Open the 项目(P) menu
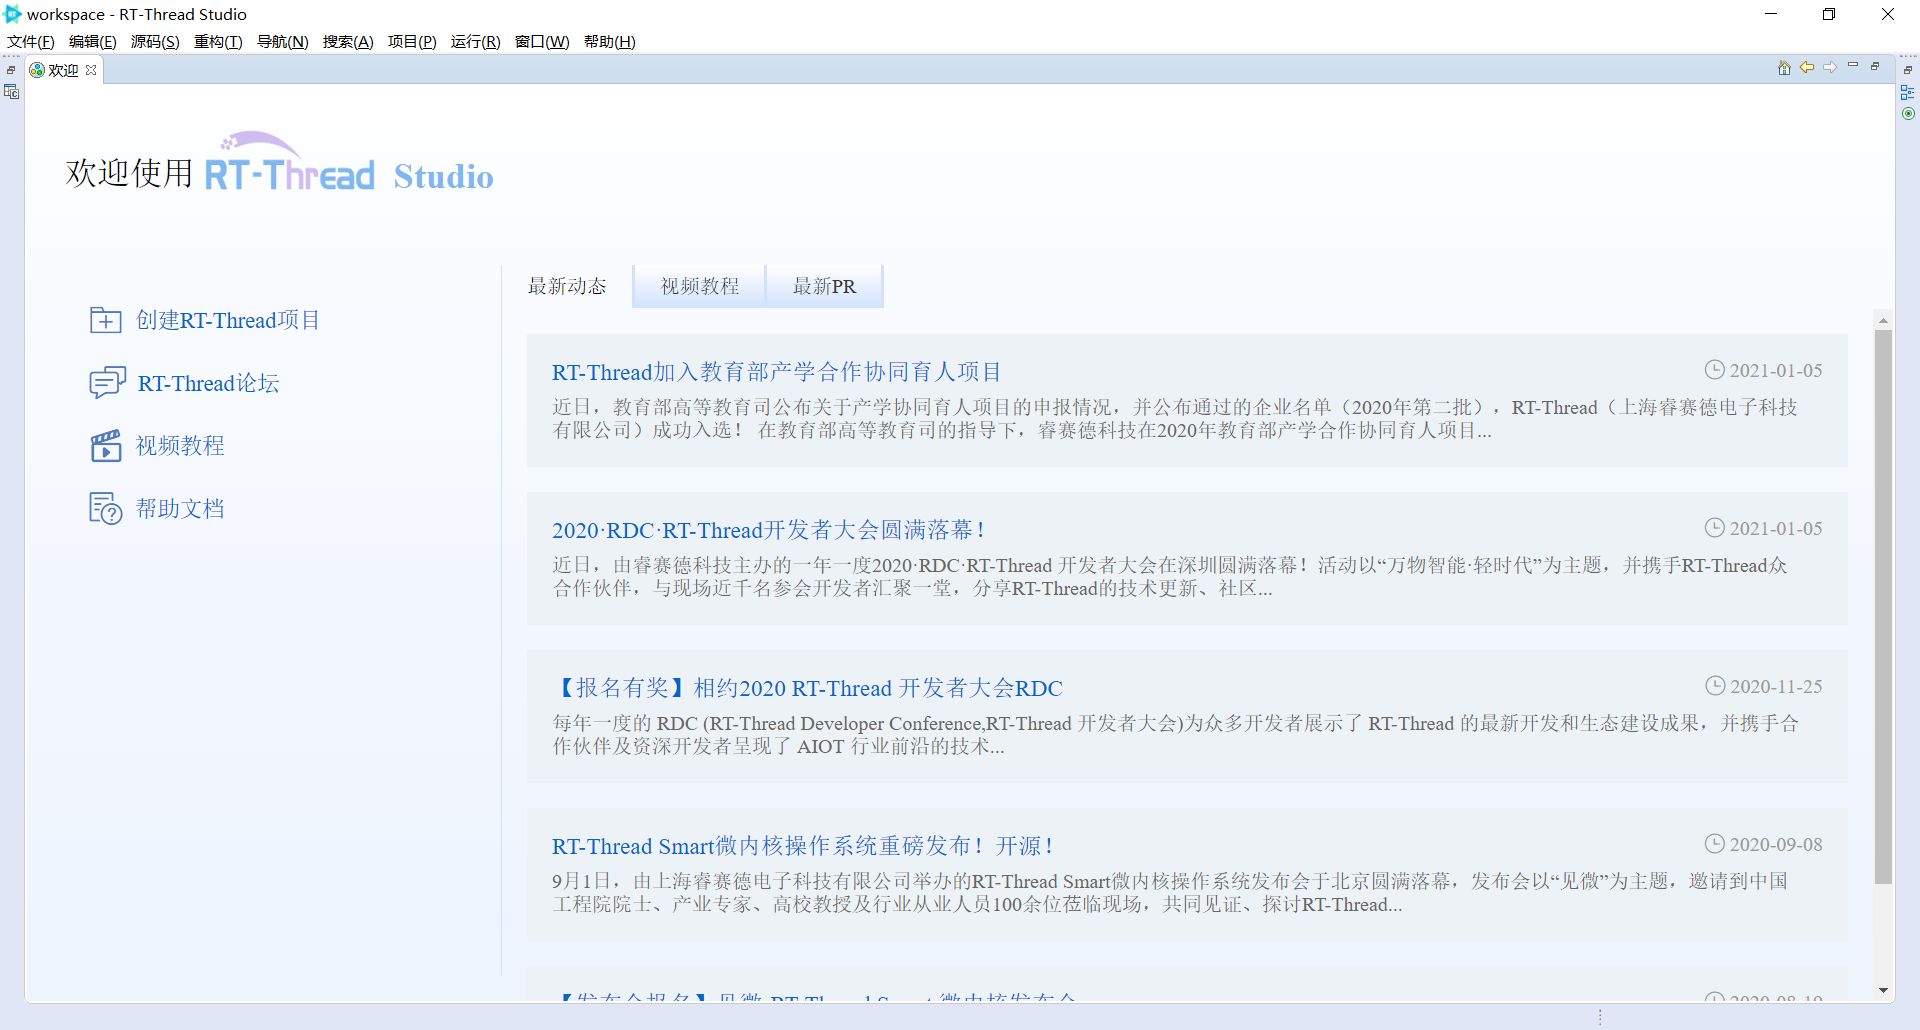This screenshot has width=1920, height=1030. click(412, 41)
